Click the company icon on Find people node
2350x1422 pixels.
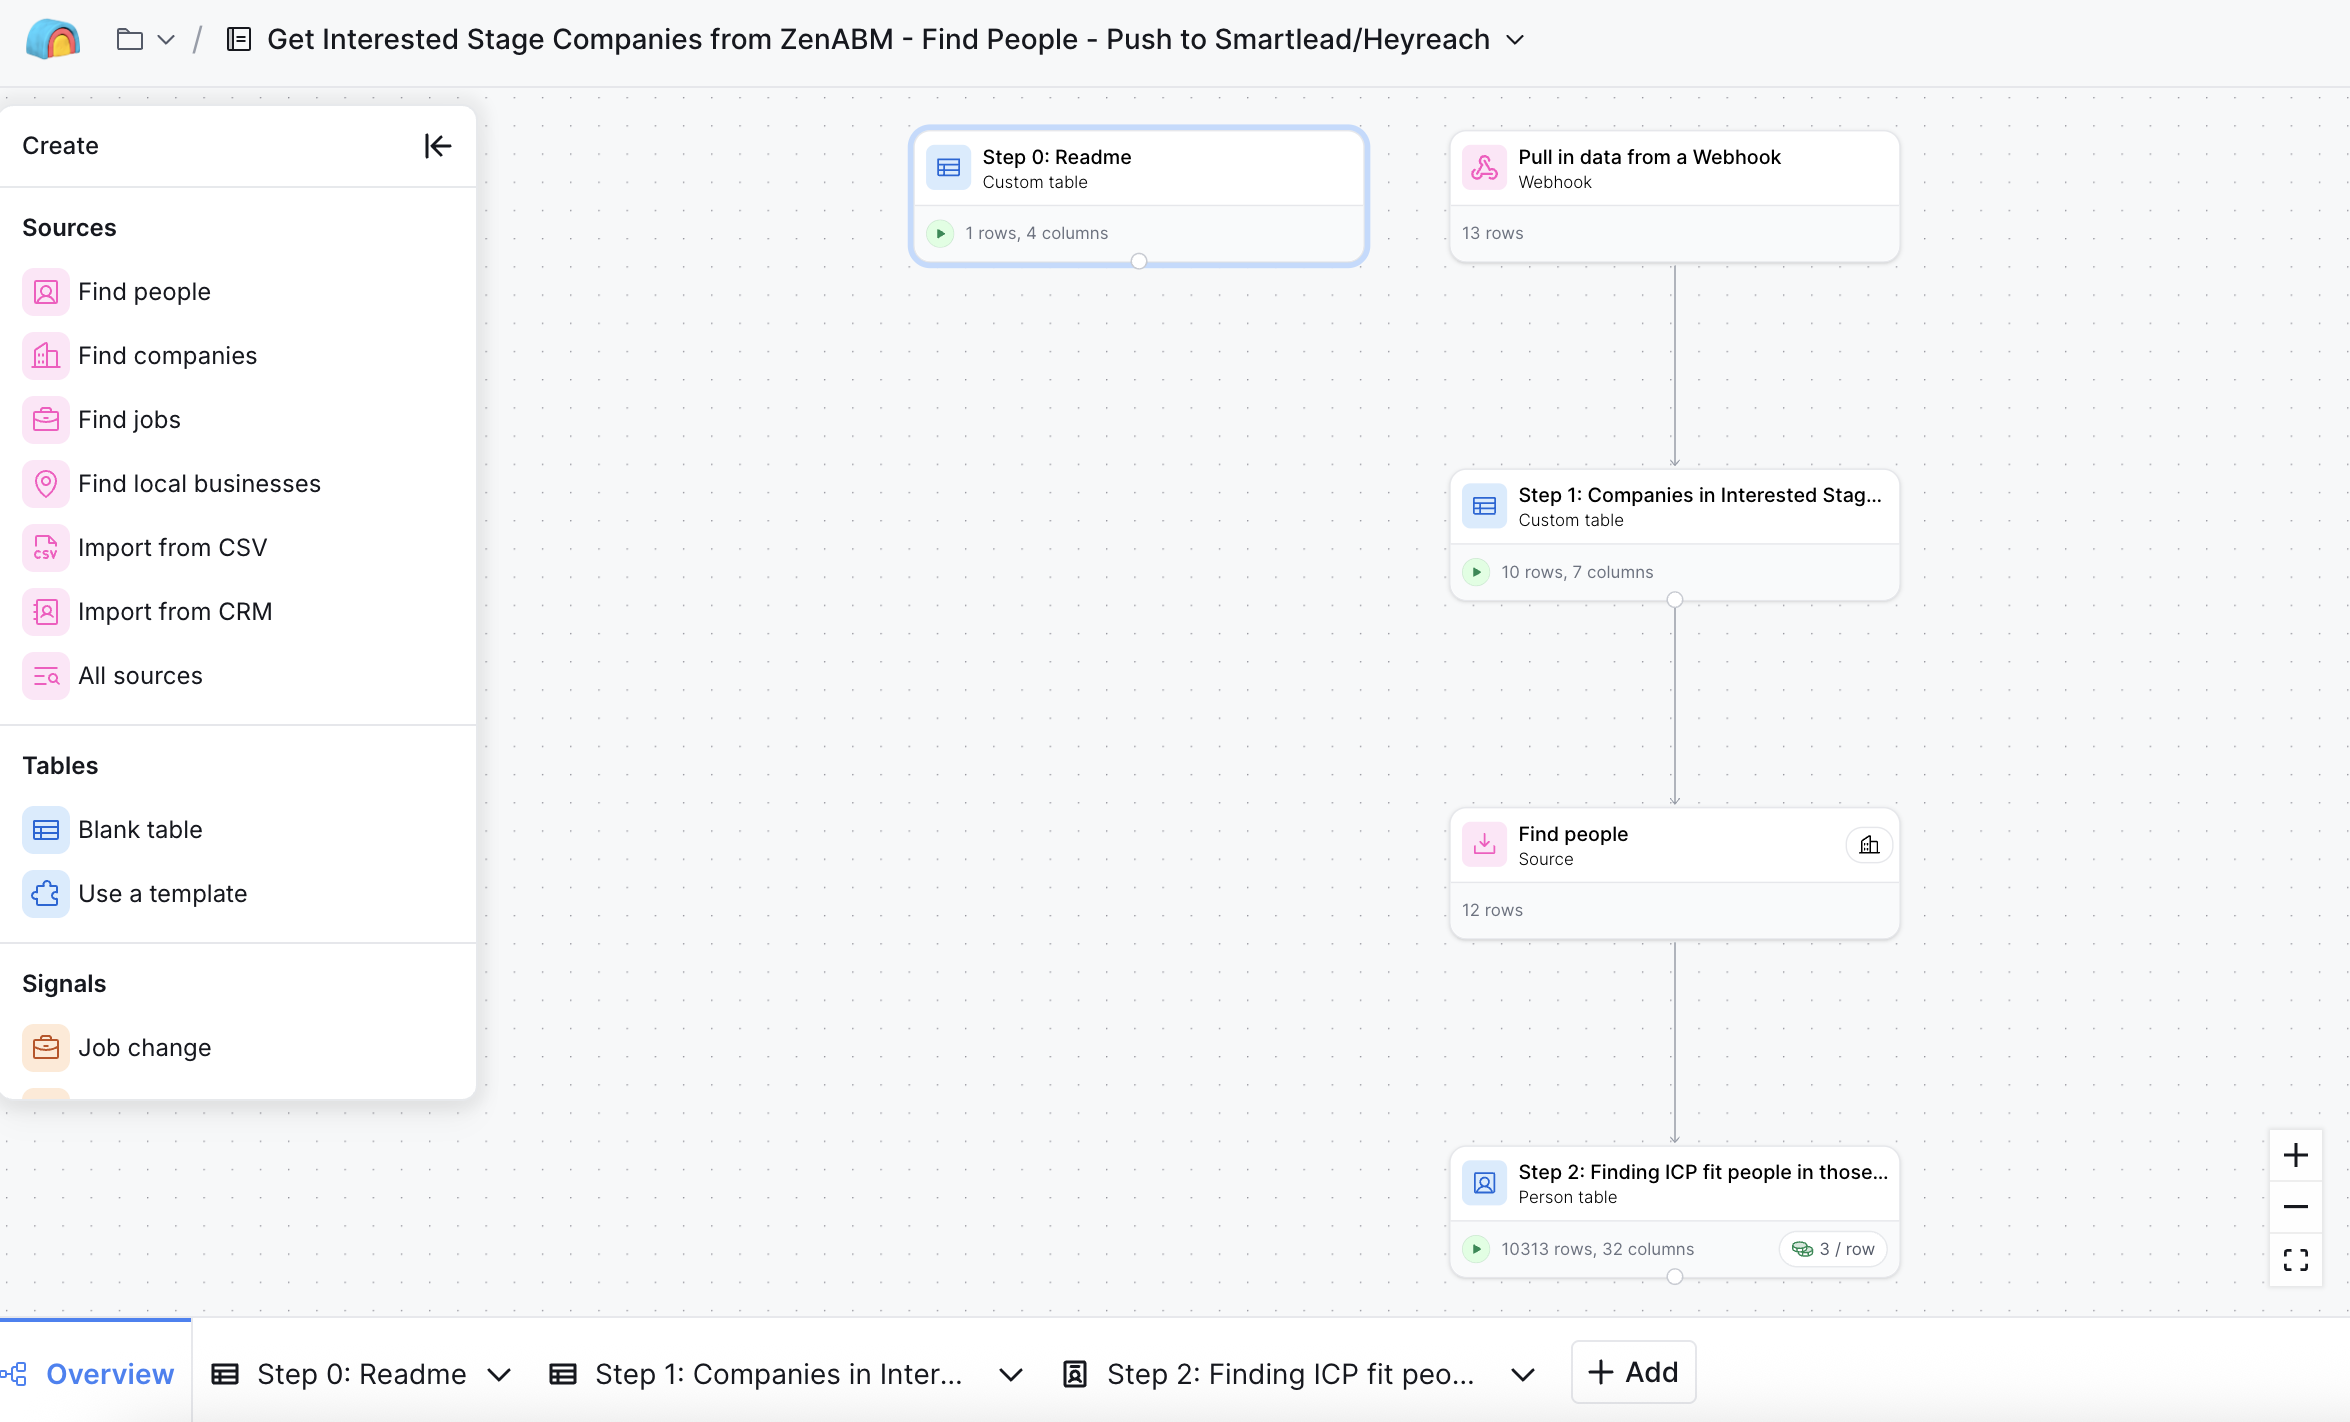pyautogui.click(x=1868, y=845)
